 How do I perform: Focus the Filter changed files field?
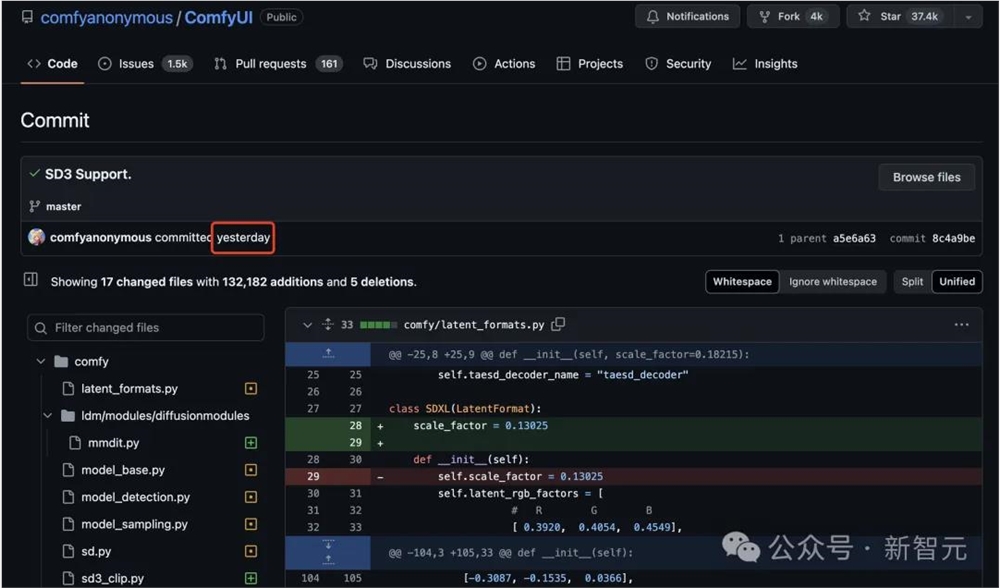(x=145, y=327)
